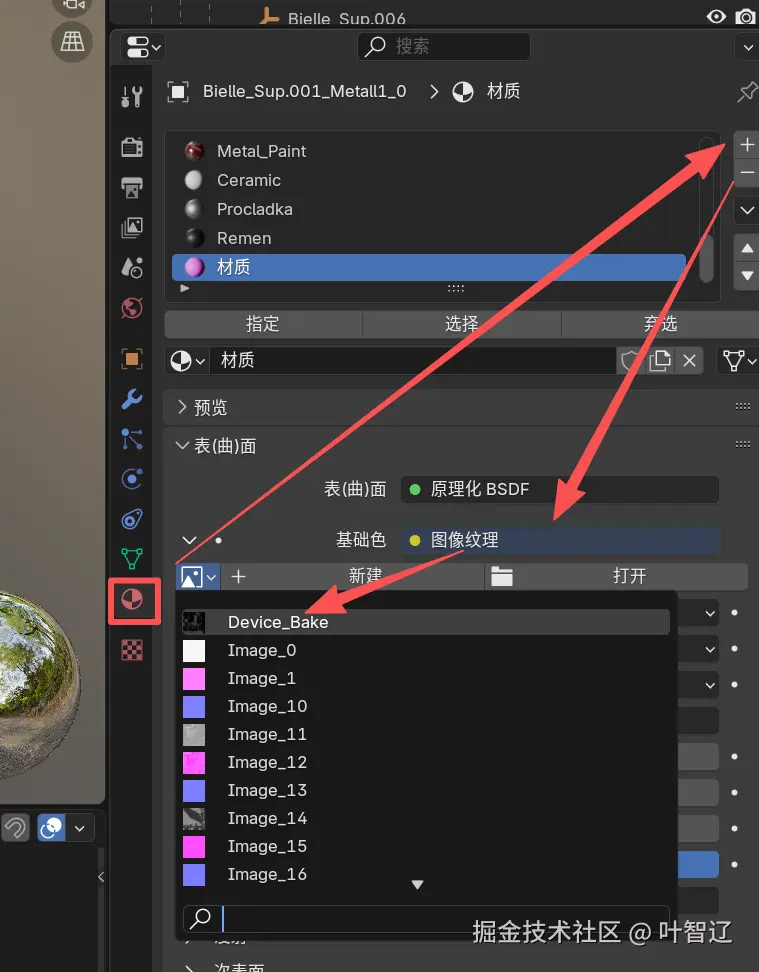Open the 图像纹理 base color selector
This screenshot has width=759, height=972.
(559, 540)
